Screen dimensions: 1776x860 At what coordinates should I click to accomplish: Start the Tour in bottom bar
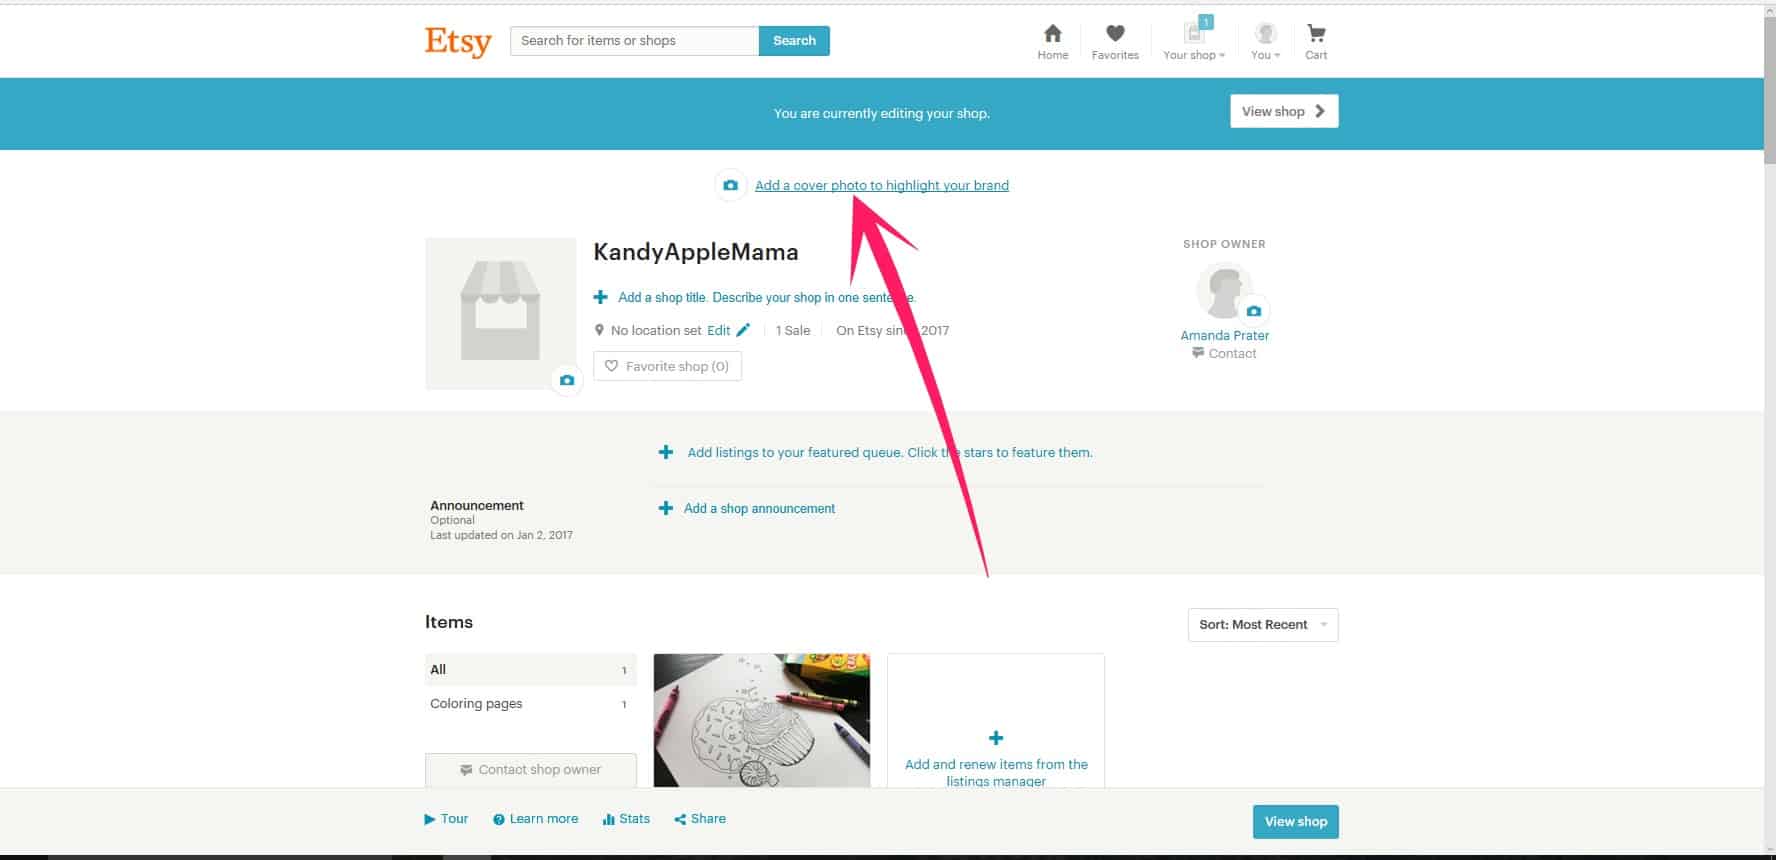pos(446,818)
